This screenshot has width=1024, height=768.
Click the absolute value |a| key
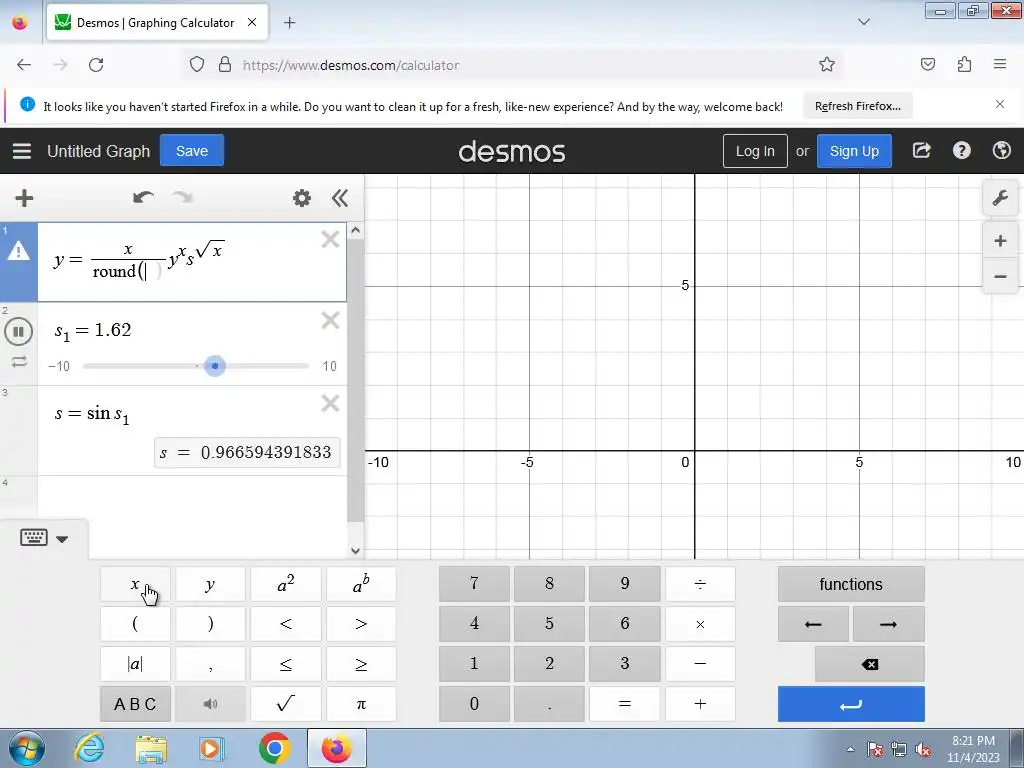click(x=135, y=664)
